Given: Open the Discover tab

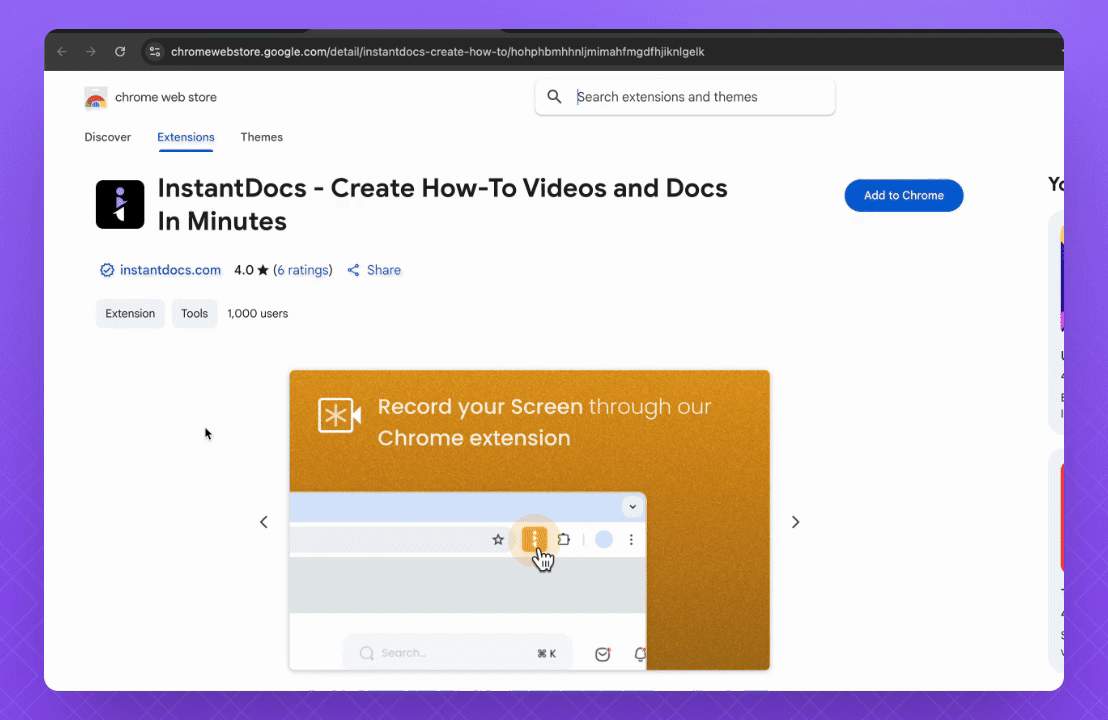Looking at the screenshot, I should click(x=107, y=137).
